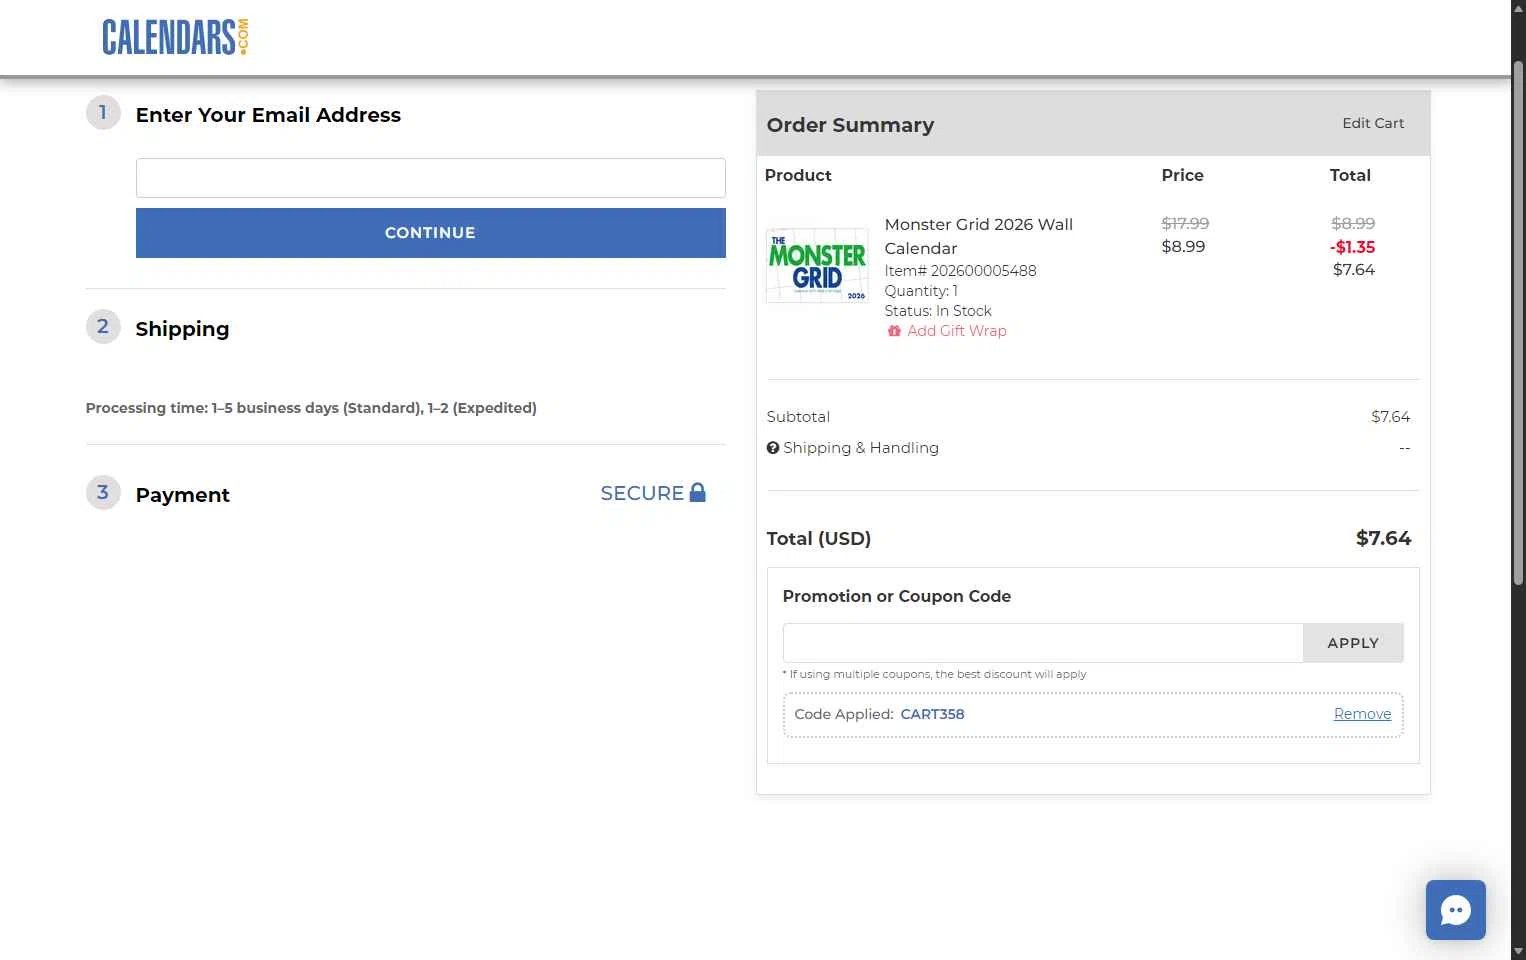Open the Edit Cart link
This screenshot has width=1526, height=960.
[x=1372, y=123]
